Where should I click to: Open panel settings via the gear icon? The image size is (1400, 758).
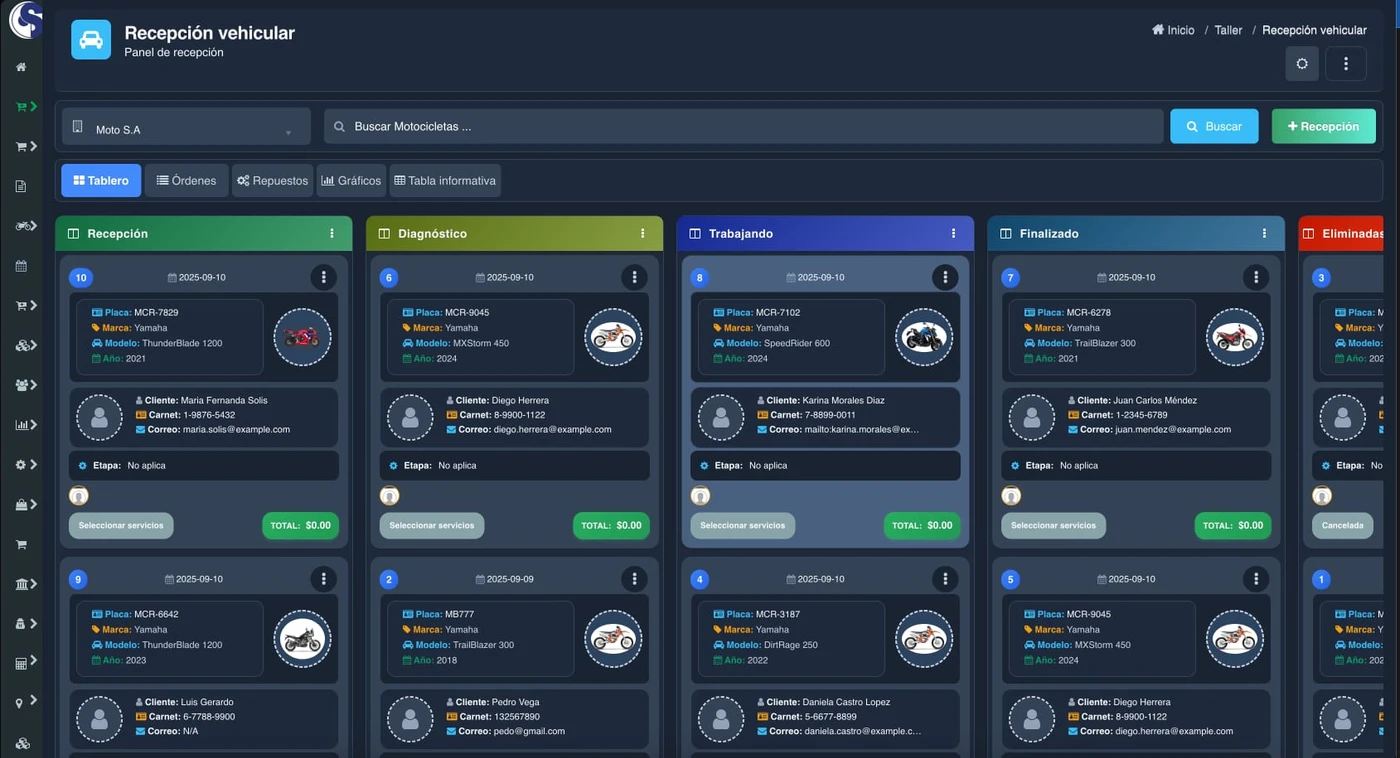[1301, 63]
